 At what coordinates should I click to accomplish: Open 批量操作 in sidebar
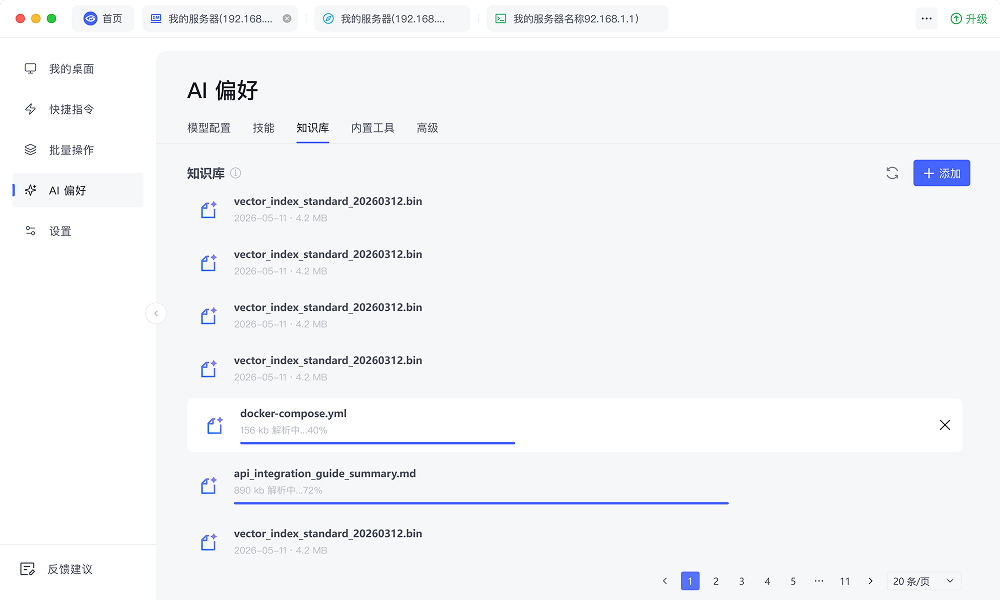(x=78, y=150)
